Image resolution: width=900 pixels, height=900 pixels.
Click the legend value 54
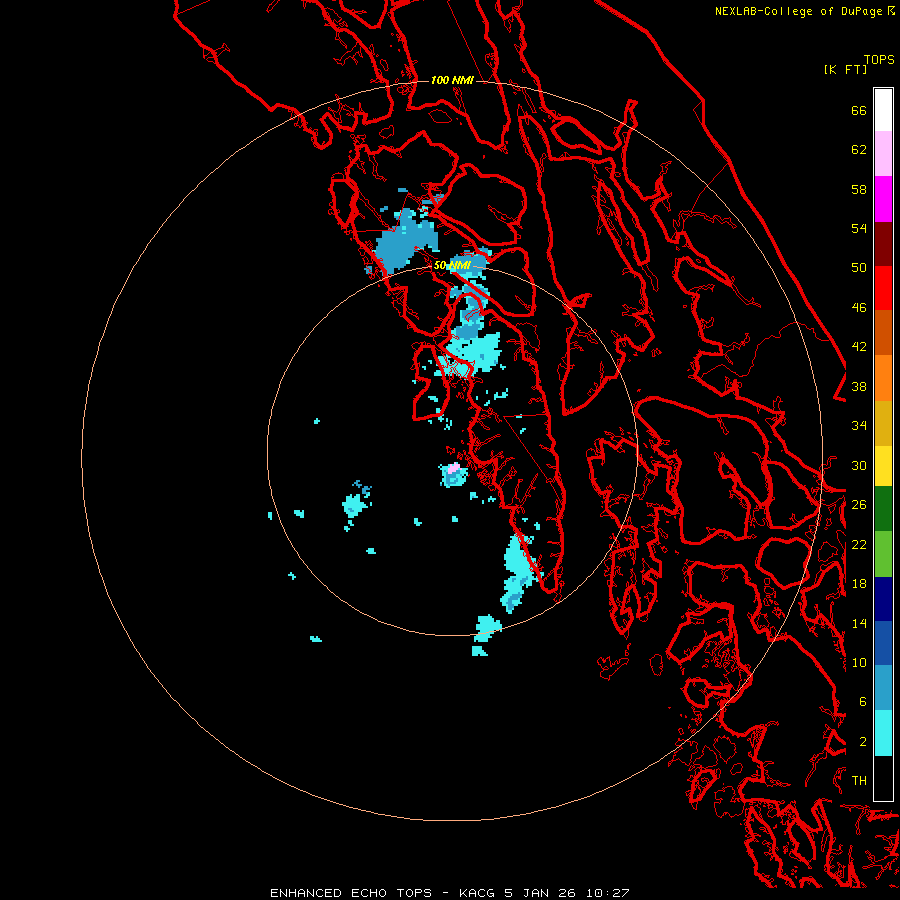coord(859,228)
